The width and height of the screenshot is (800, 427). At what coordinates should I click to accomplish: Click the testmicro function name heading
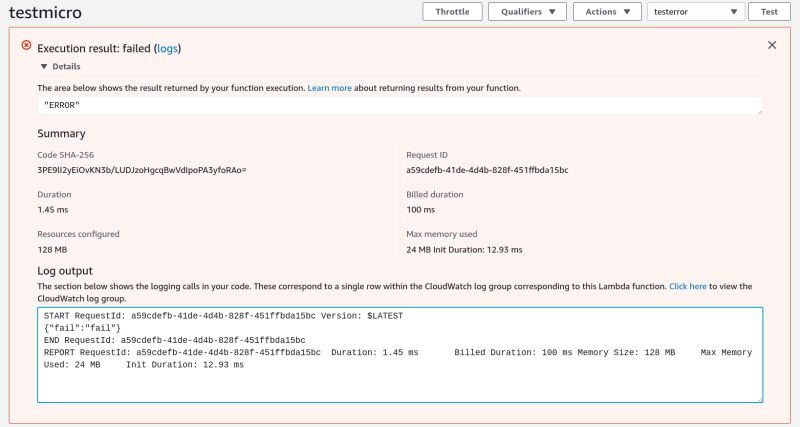tap(45, 12)
